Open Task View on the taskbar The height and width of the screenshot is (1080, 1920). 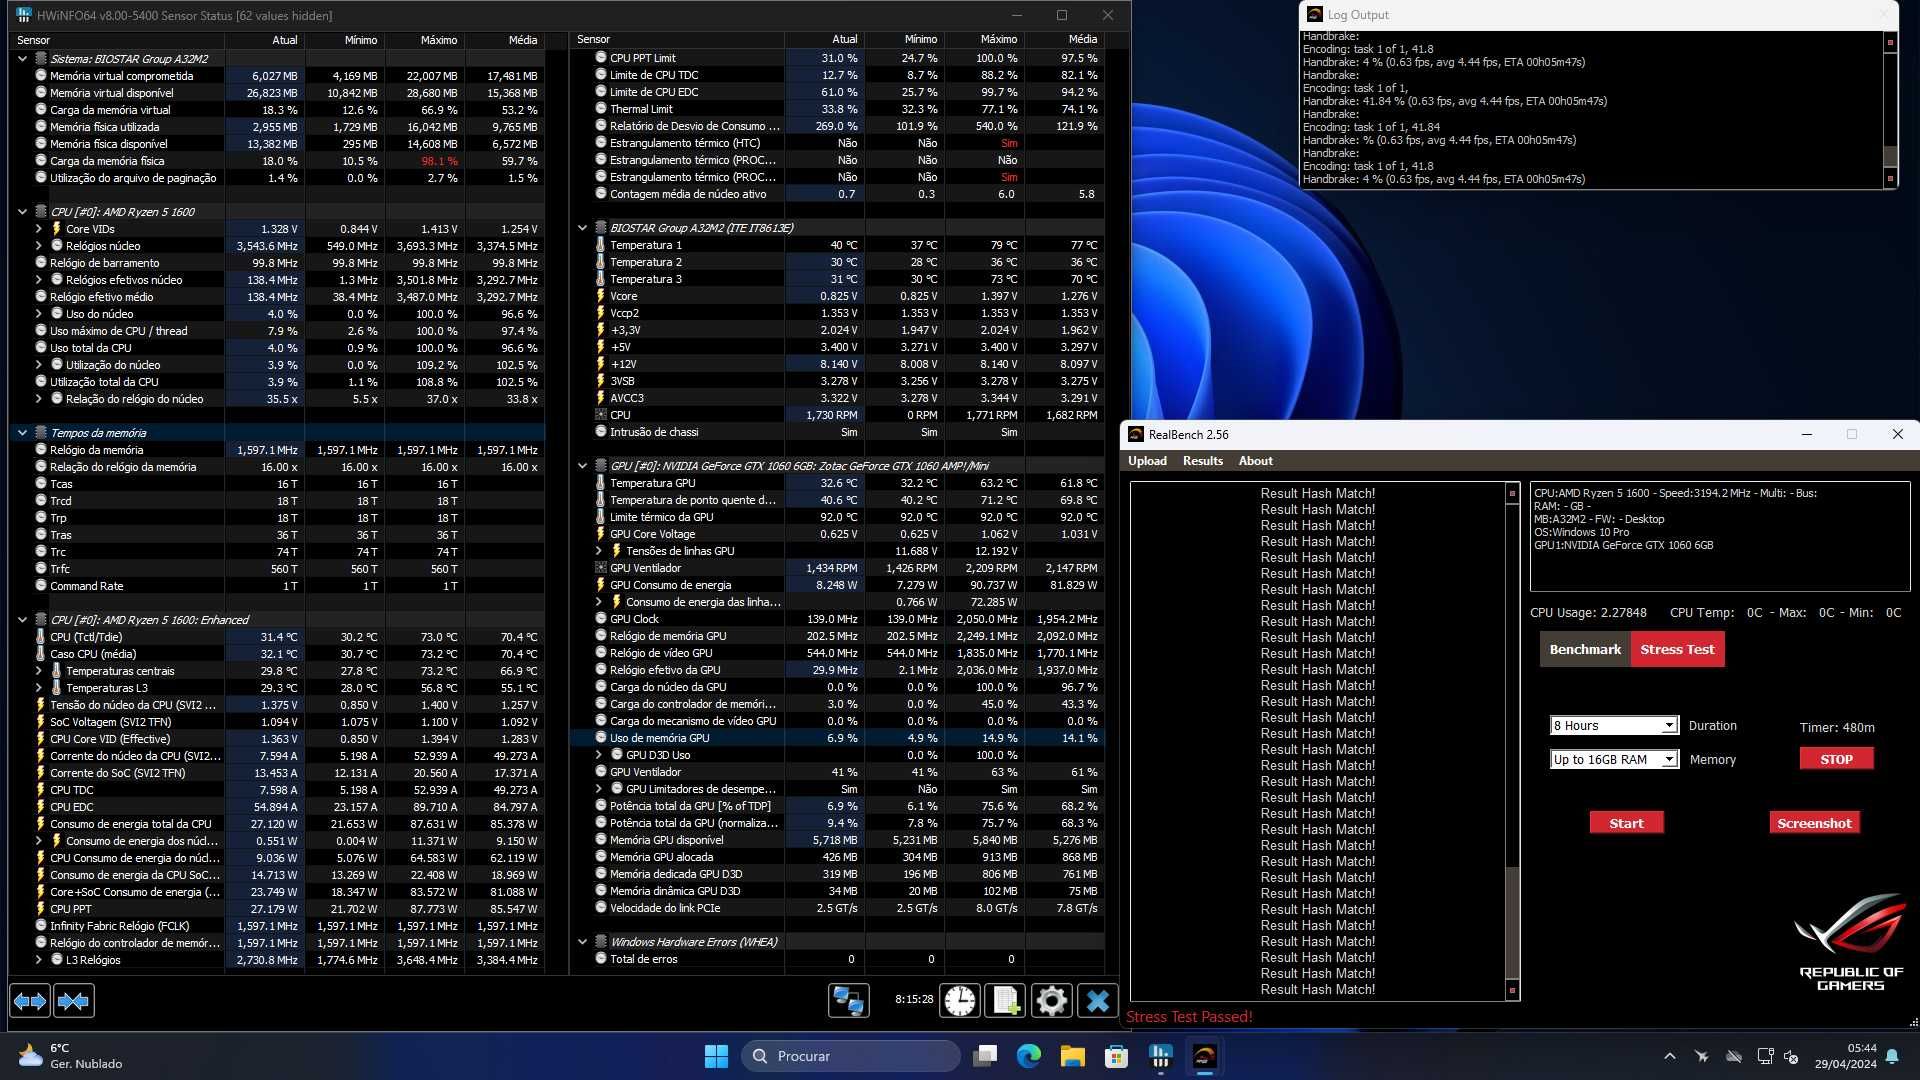(x=985, y=1056)
